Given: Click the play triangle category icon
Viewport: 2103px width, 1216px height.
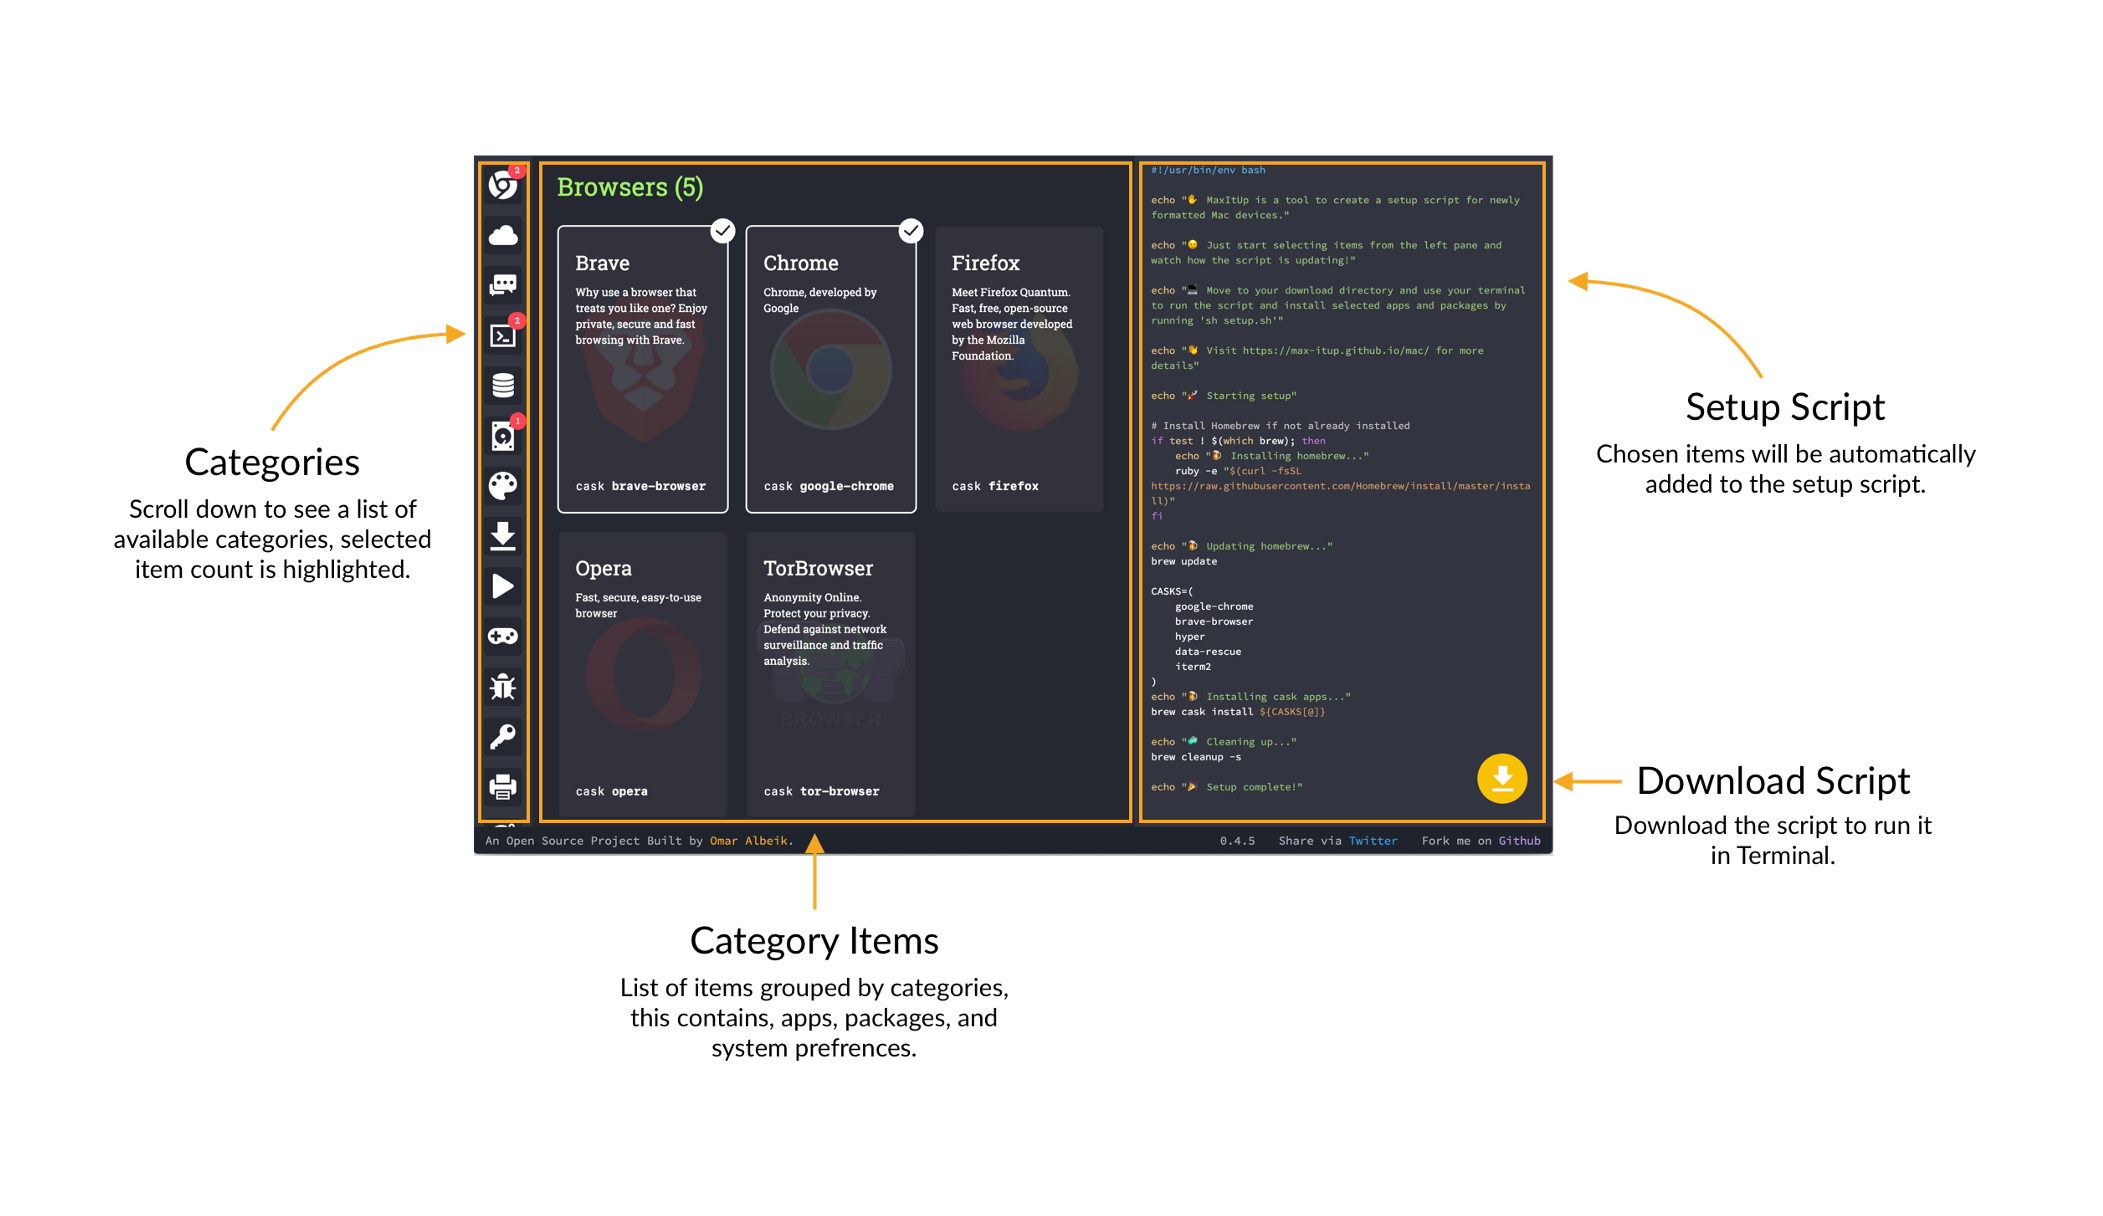Looking at the screenshot, I should [x=502, y=586].
